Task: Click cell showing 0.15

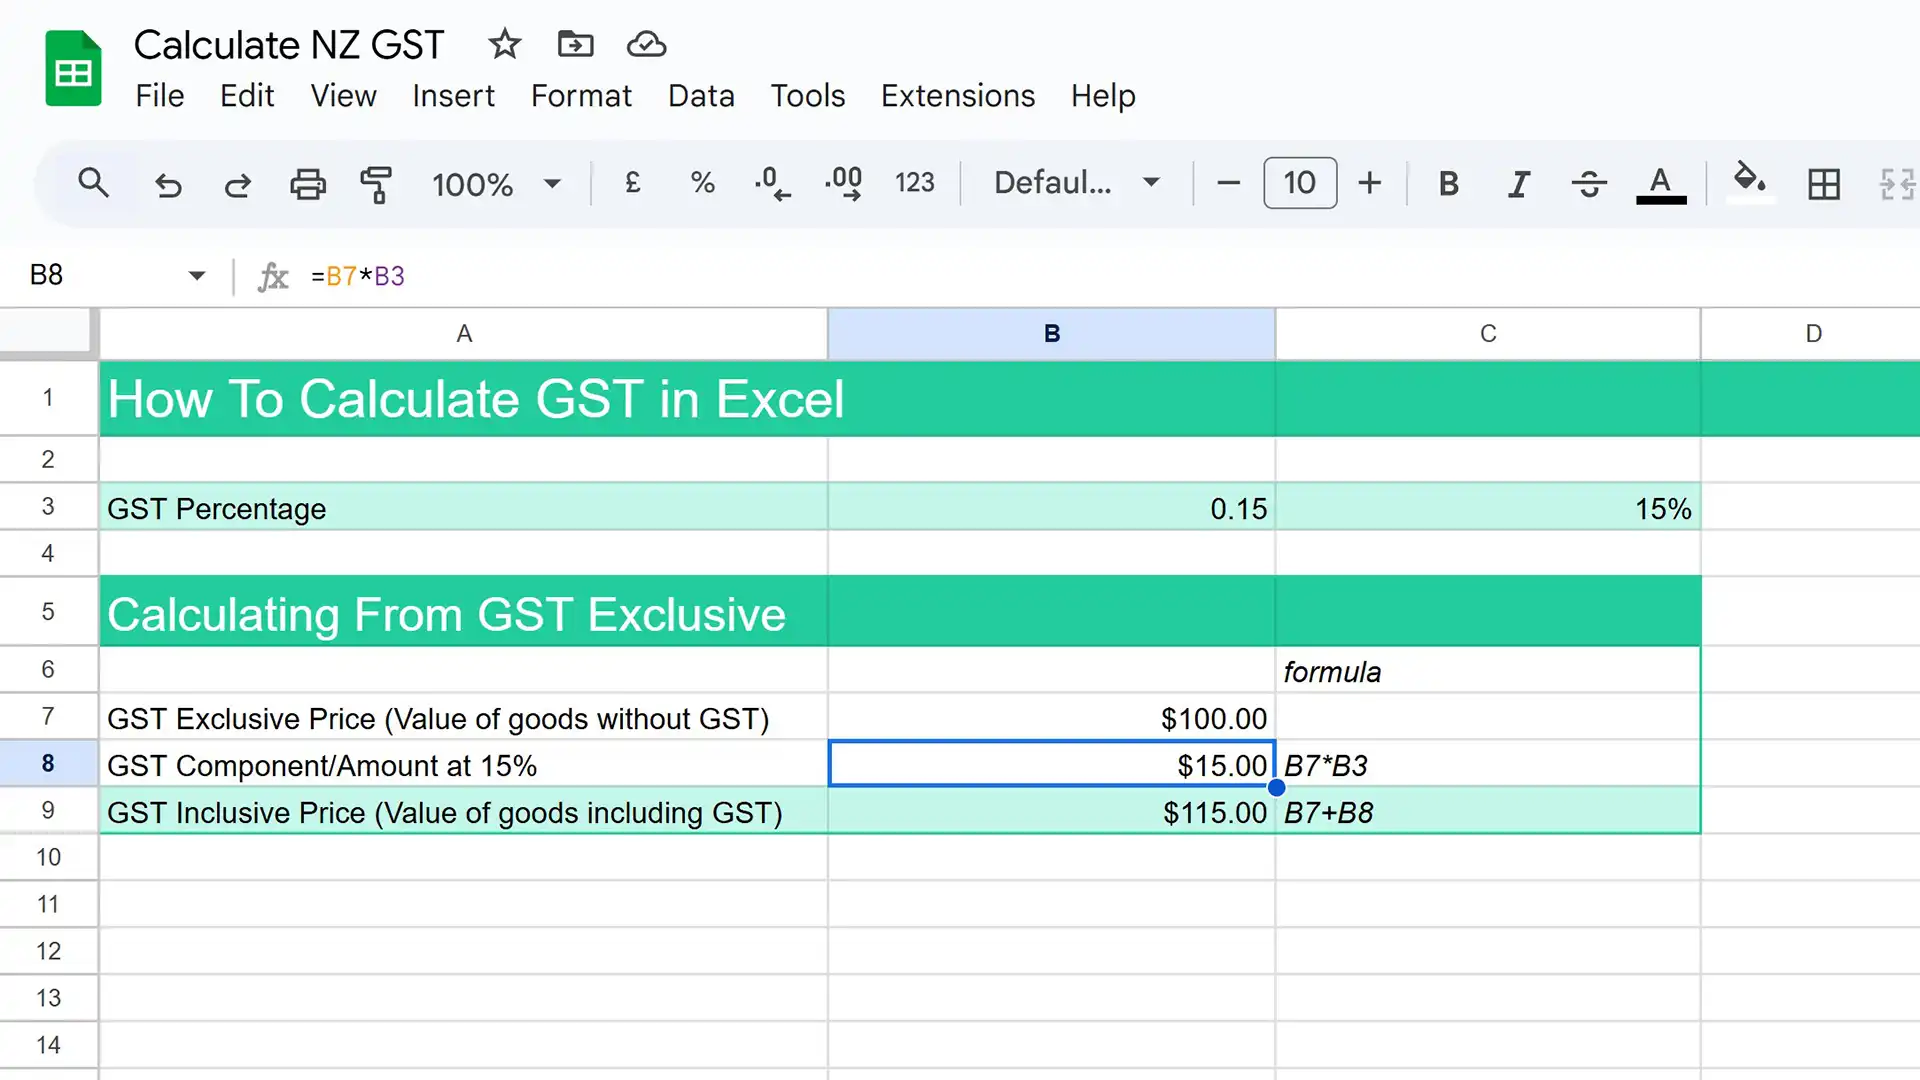Action: [1052, 507]
